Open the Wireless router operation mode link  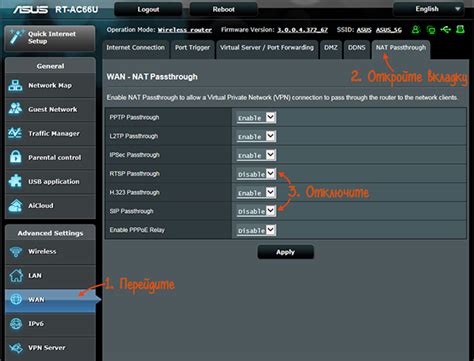click(185, 30)
